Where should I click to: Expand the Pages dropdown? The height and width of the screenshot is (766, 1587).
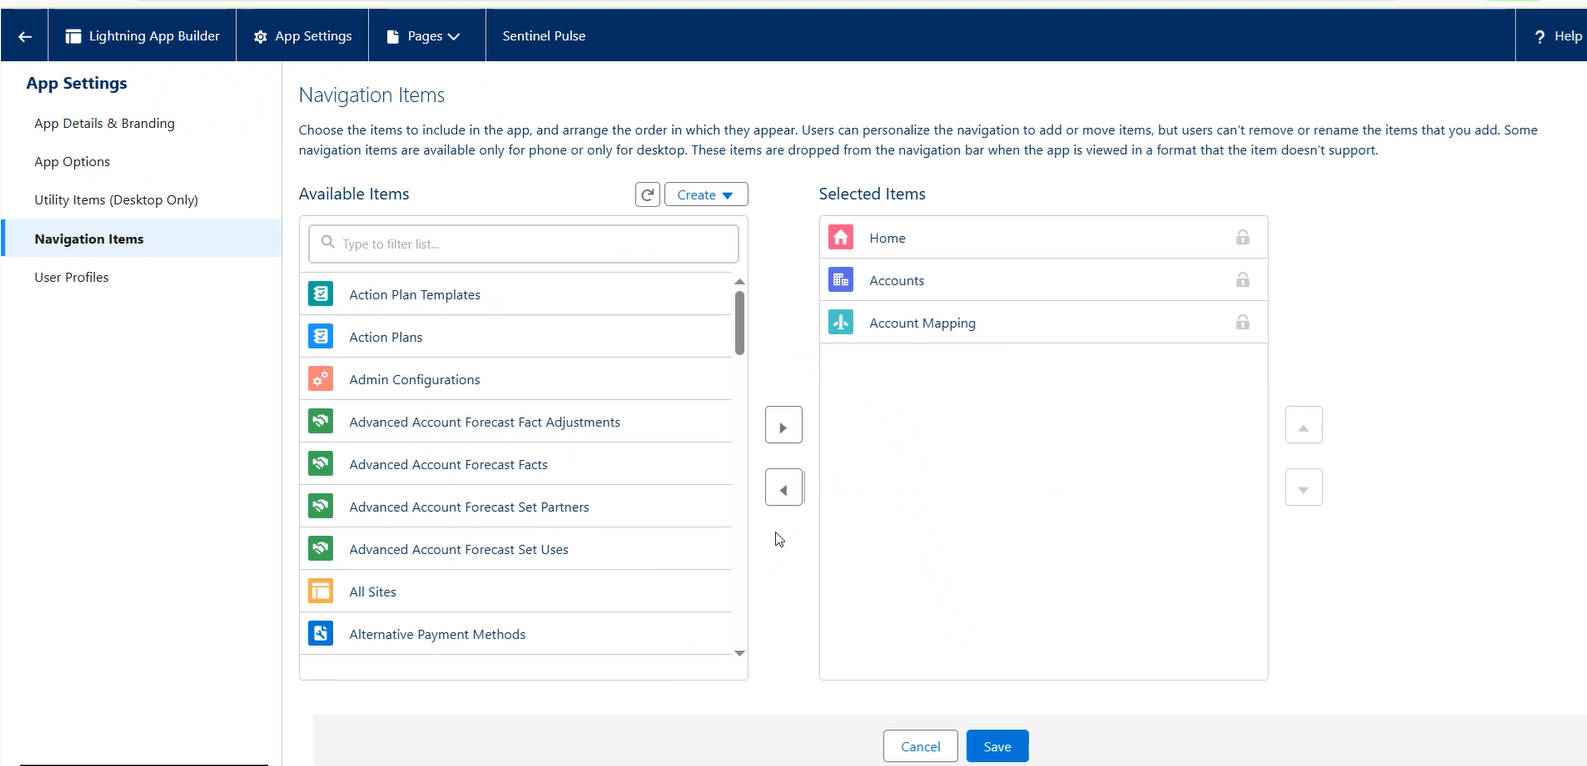(427, 36)
